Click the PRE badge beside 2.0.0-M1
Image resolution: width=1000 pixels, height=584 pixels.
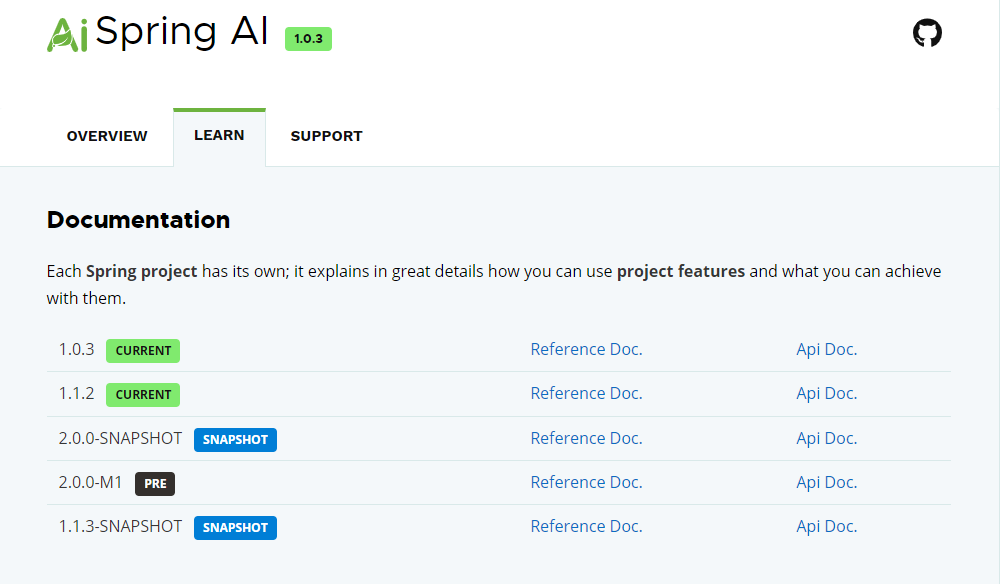click(155, 484)
